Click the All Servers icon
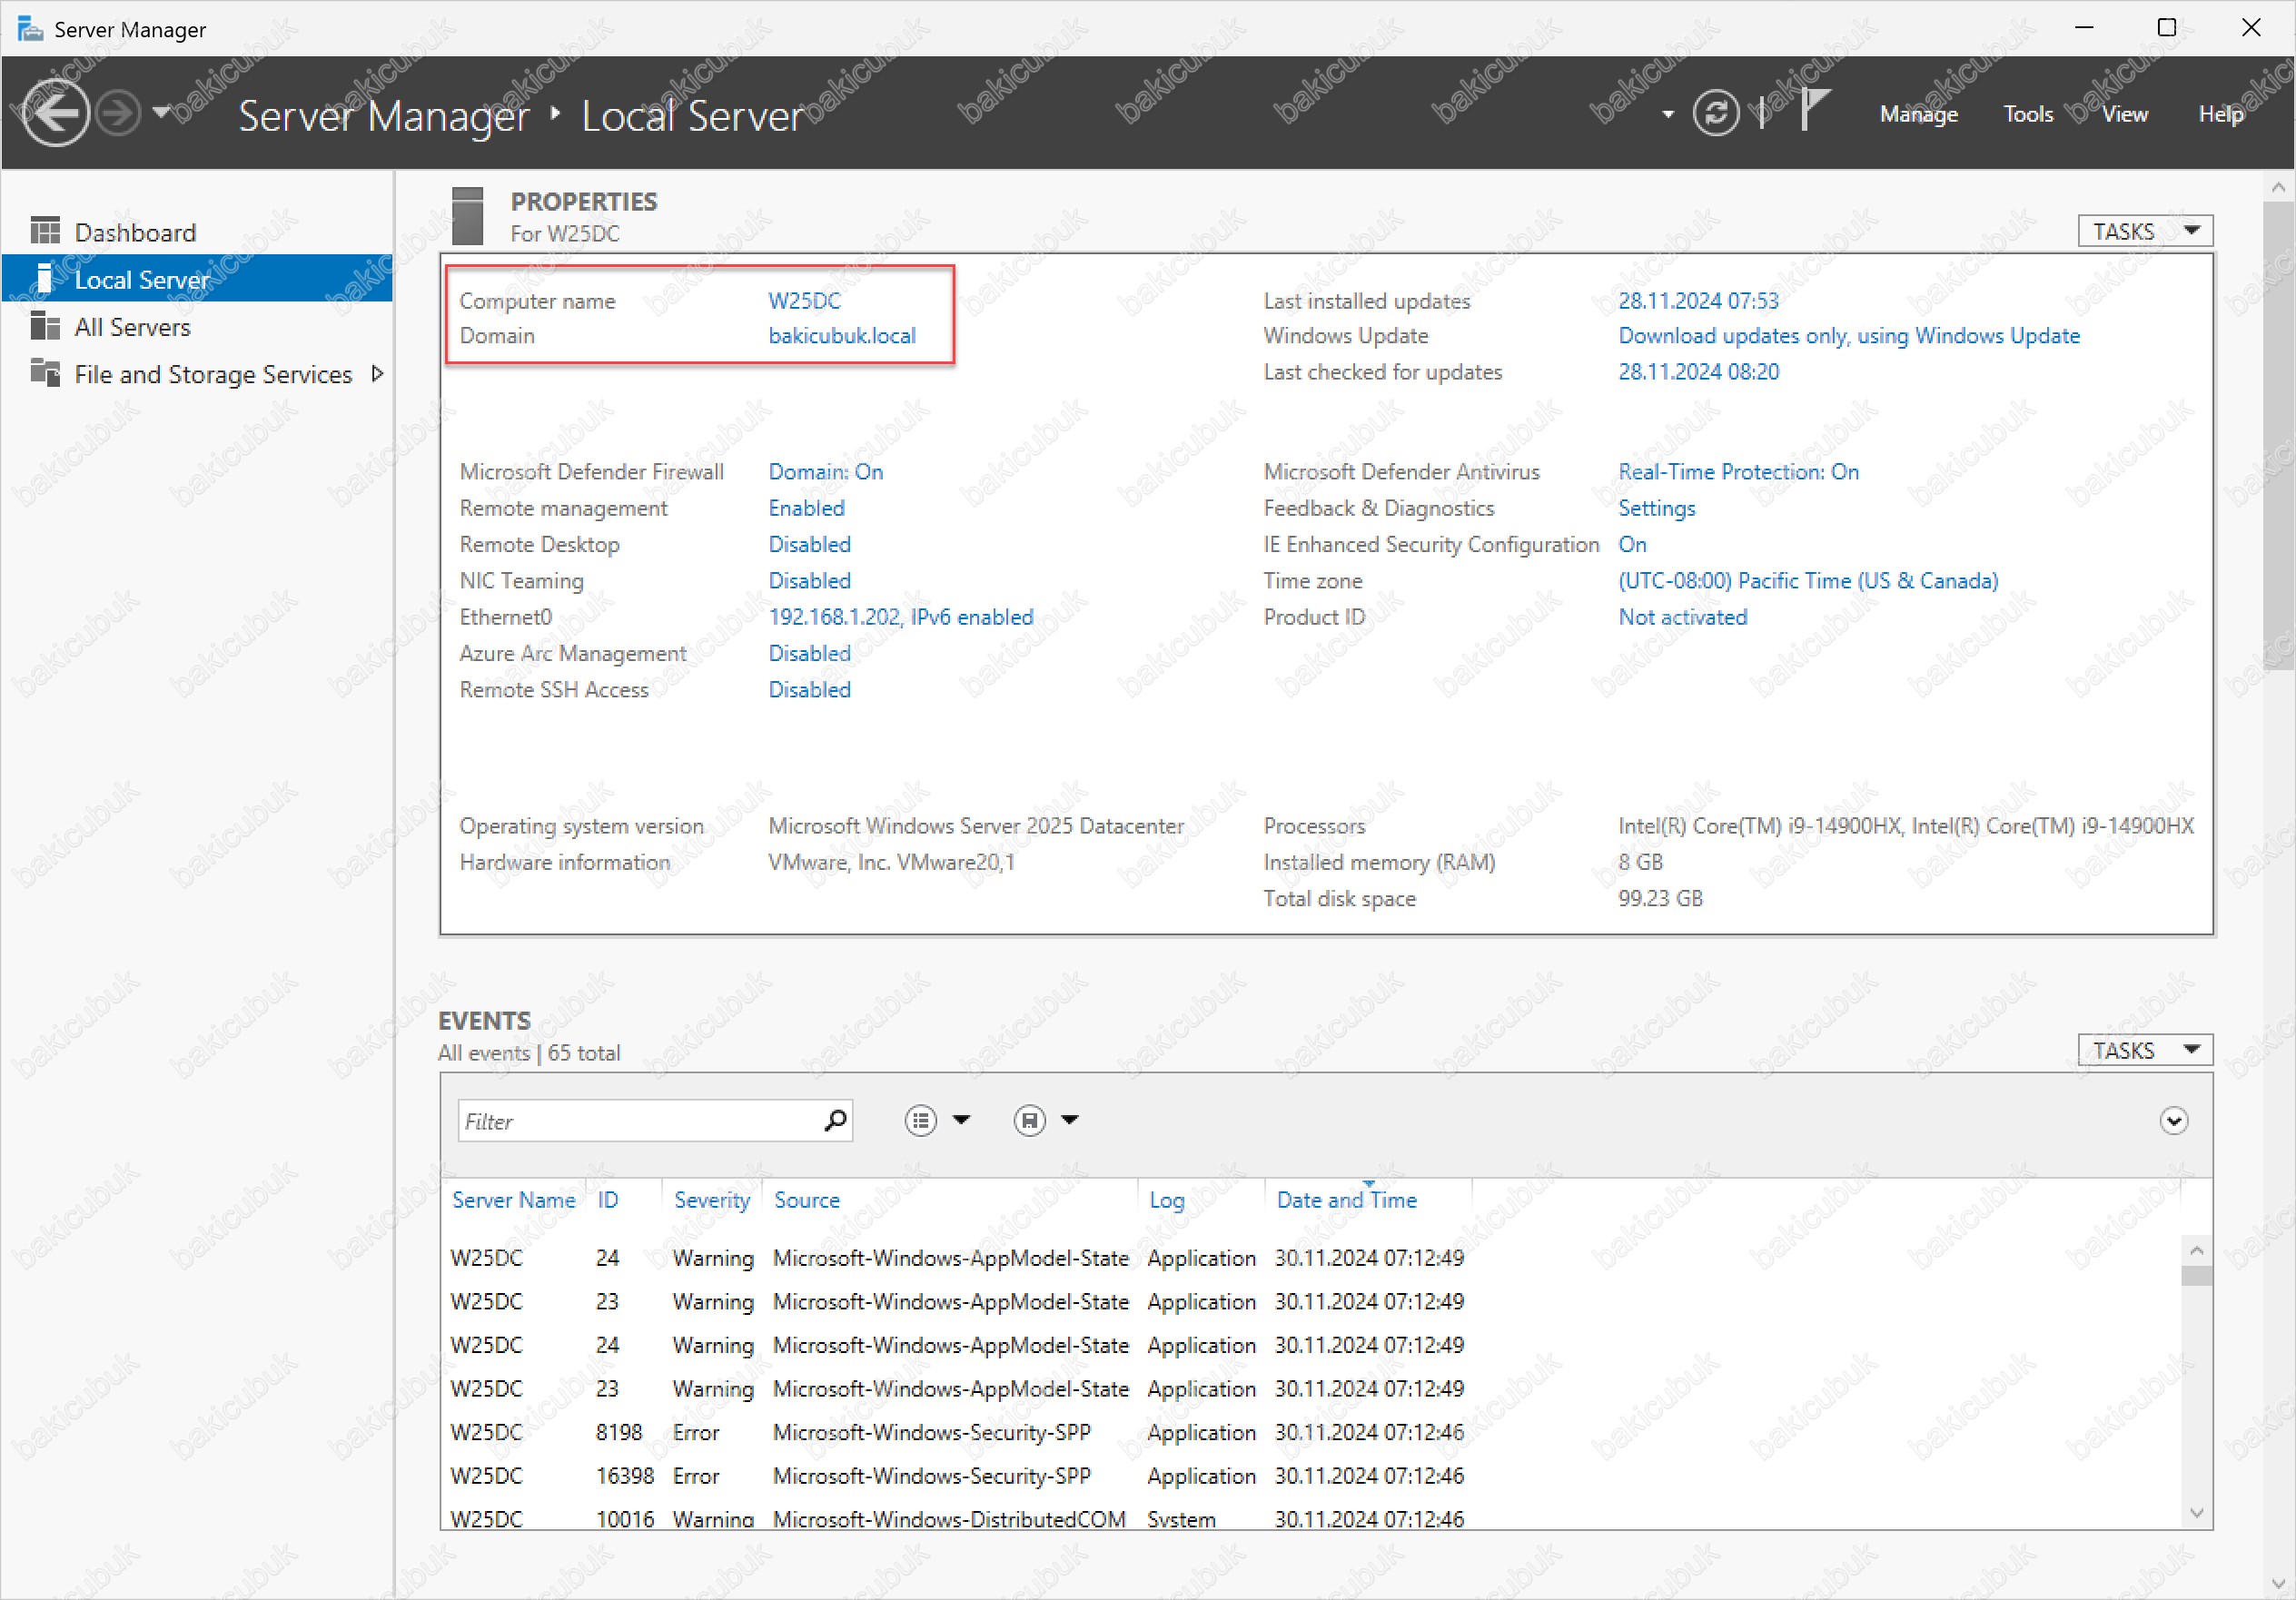The image size is (2296, 1600). [45, 326]
